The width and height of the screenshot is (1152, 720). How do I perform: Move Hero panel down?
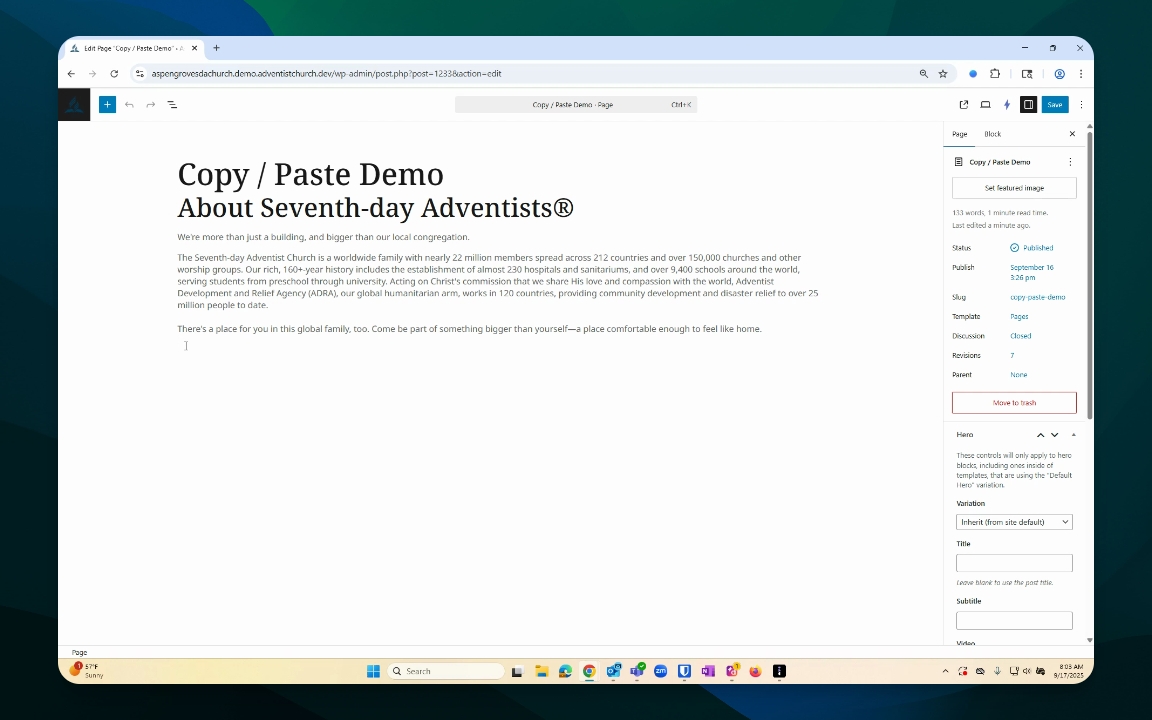tap(1054, 435)
